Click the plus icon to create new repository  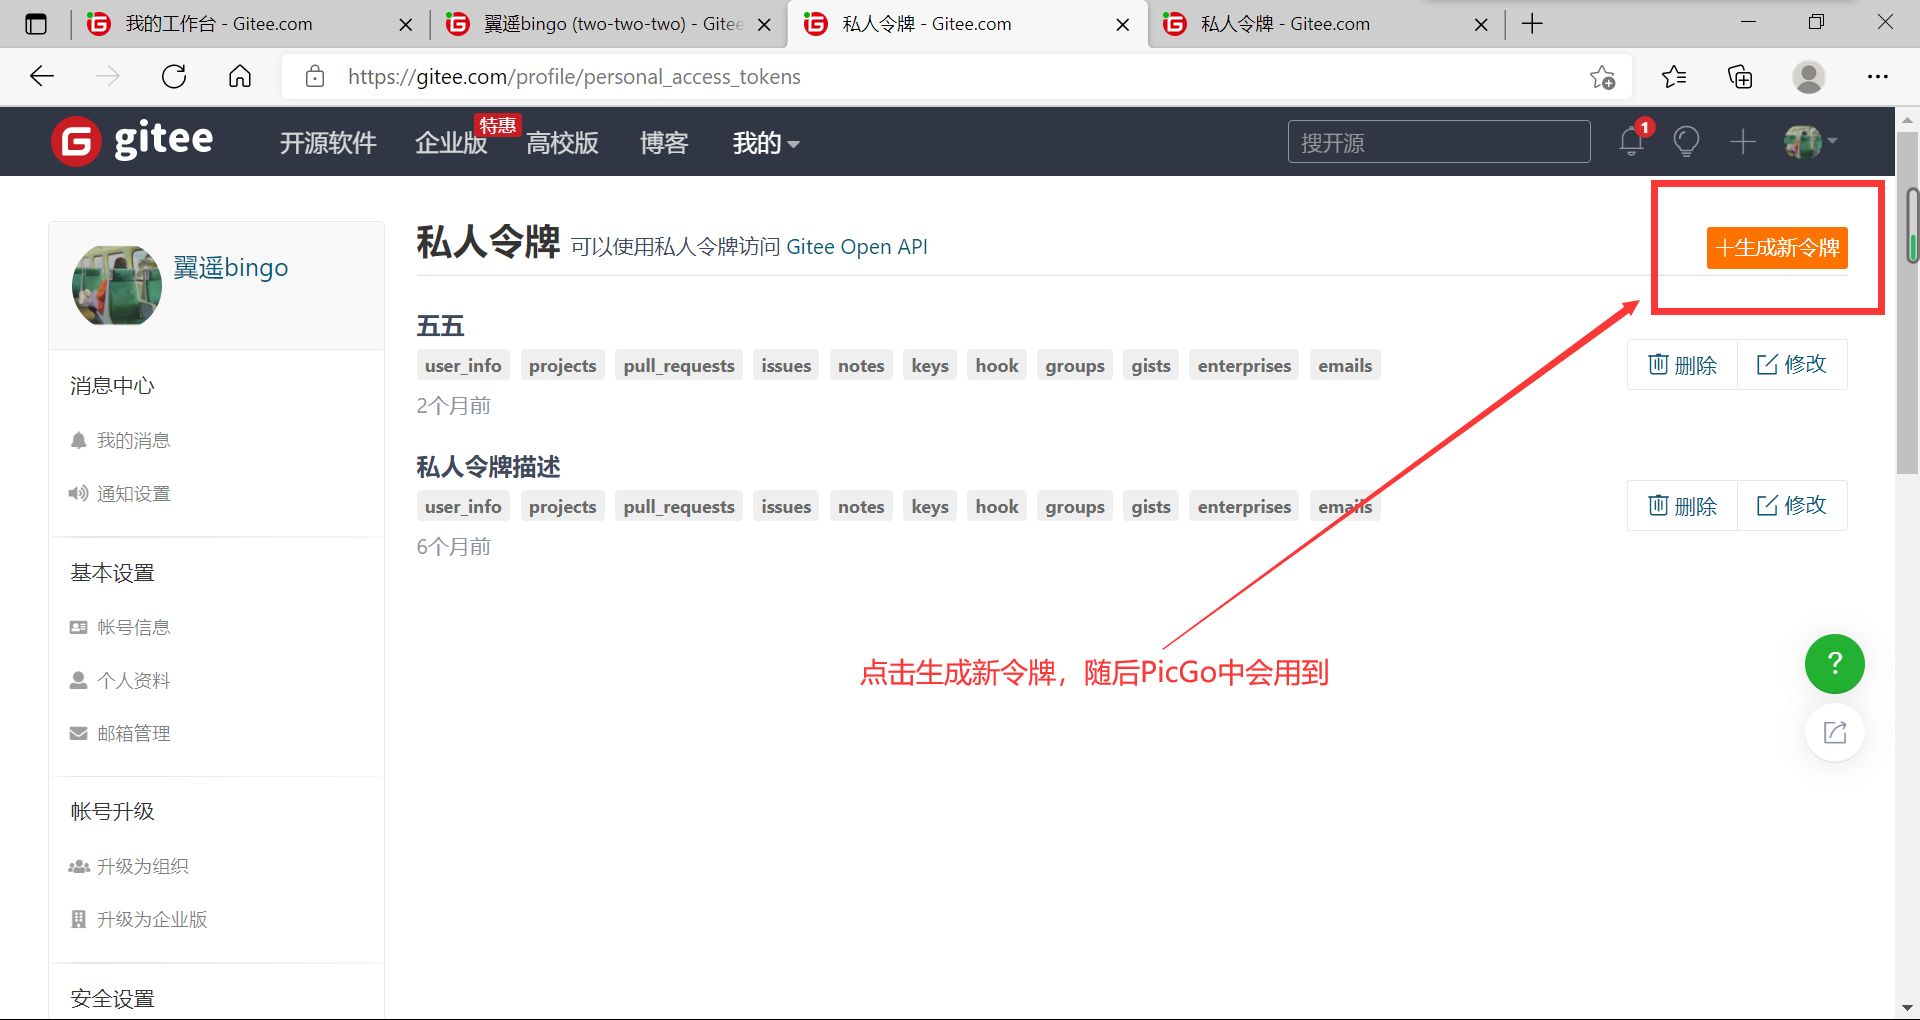(1742, 141)
